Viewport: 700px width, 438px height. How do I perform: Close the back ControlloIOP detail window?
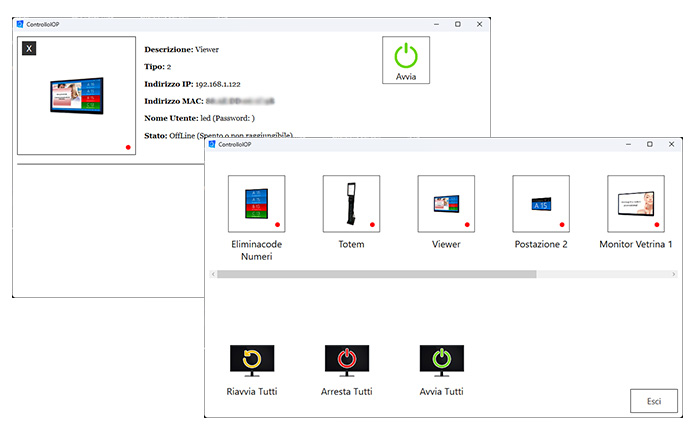coord(479,24)
